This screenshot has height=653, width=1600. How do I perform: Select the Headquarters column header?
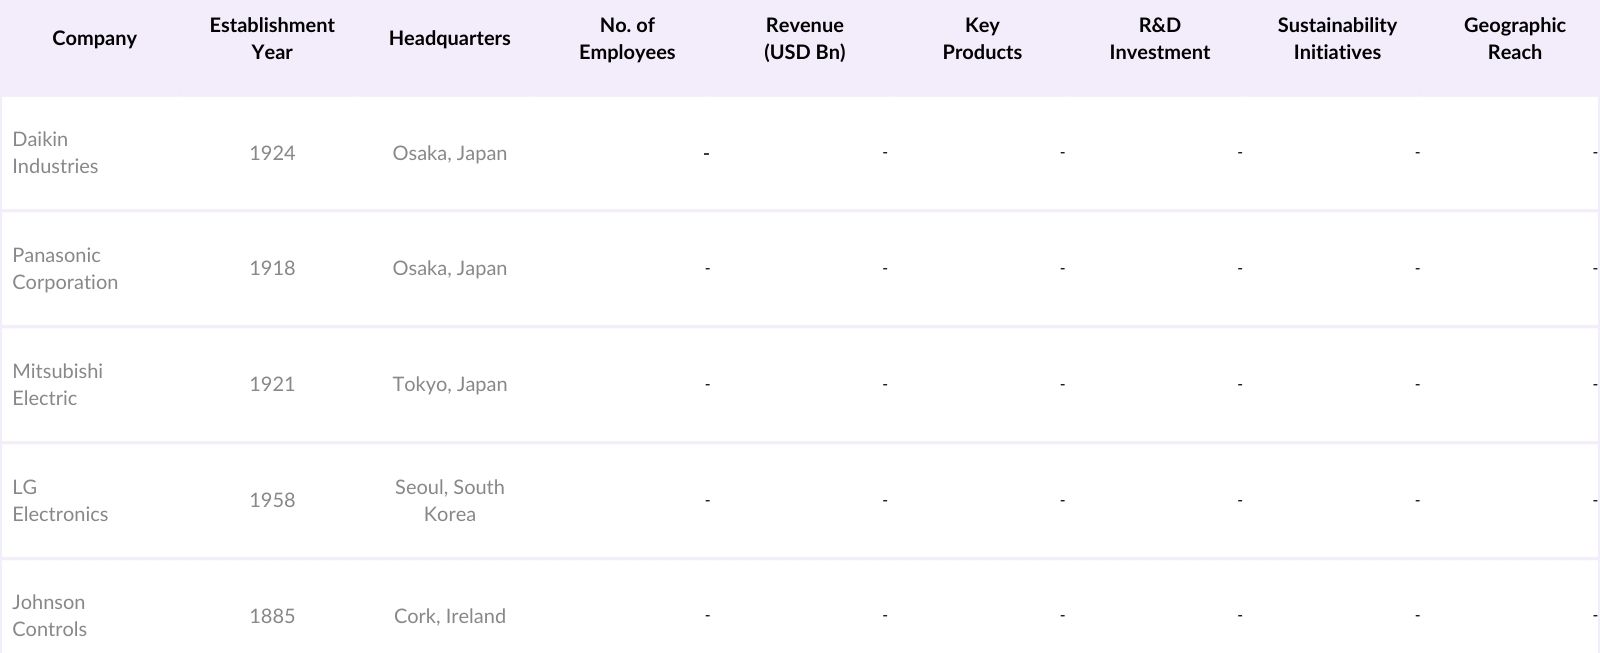449,38
